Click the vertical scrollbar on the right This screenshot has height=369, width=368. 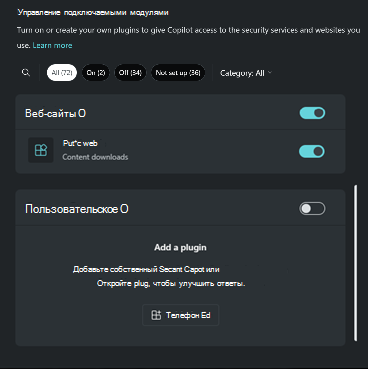(356, 263)
